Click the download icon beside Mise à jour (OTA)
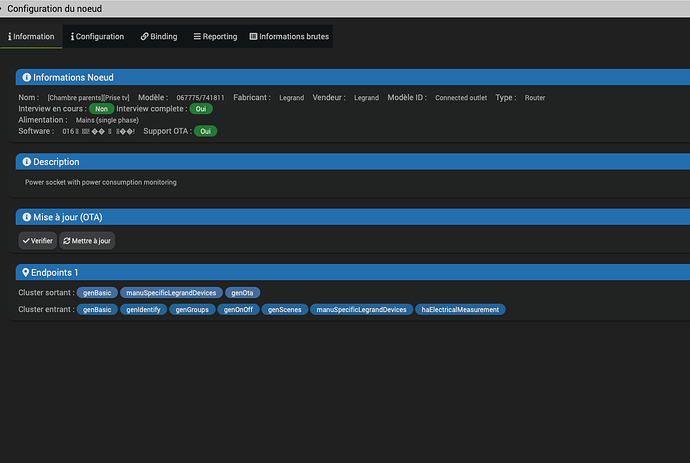The height and width of the screenshot is (463, 690). tap(25, 217)
